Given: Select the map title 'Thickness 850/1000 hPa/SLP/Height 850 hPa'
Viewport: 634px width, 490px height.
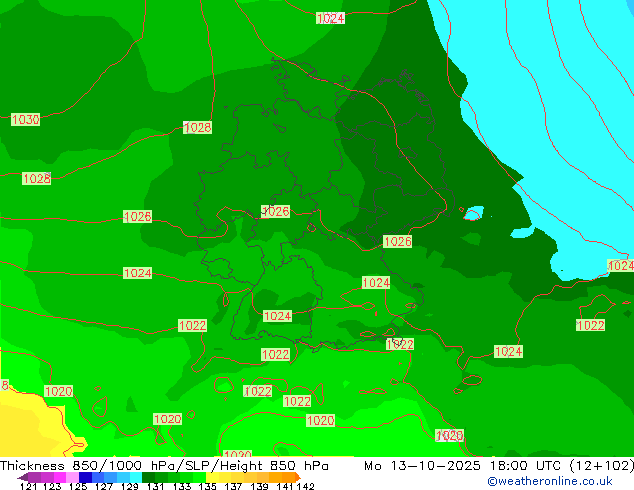Looking at the screenshot, I should tap(164, 466).
